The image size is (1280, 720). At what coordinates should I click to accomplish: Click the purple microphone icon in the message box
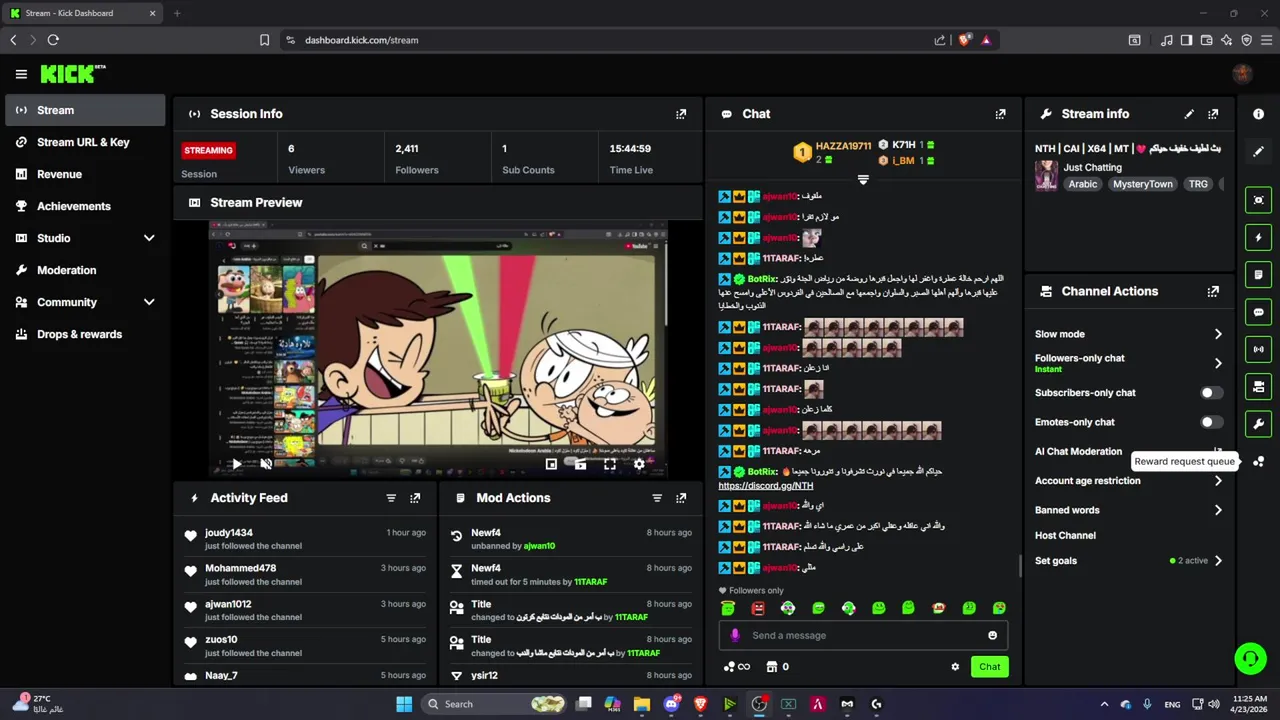coord(735,636)
